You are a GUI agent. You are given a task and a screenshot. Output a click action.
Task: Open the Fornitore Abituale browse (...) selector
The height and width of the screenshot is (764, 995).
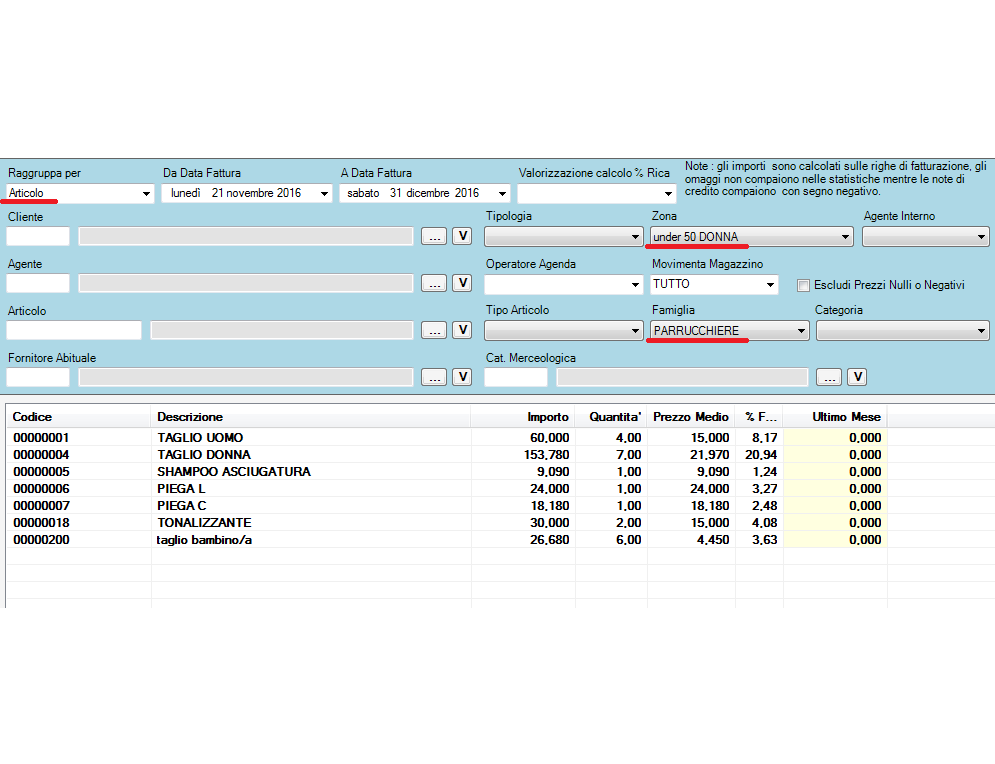point(434,377)
